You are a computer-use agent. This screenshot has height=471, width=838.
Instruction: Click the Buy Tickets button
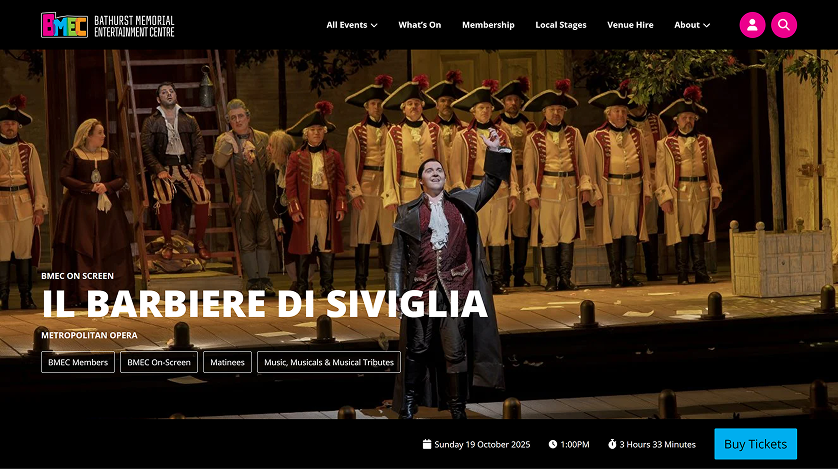tap(755, 444)
